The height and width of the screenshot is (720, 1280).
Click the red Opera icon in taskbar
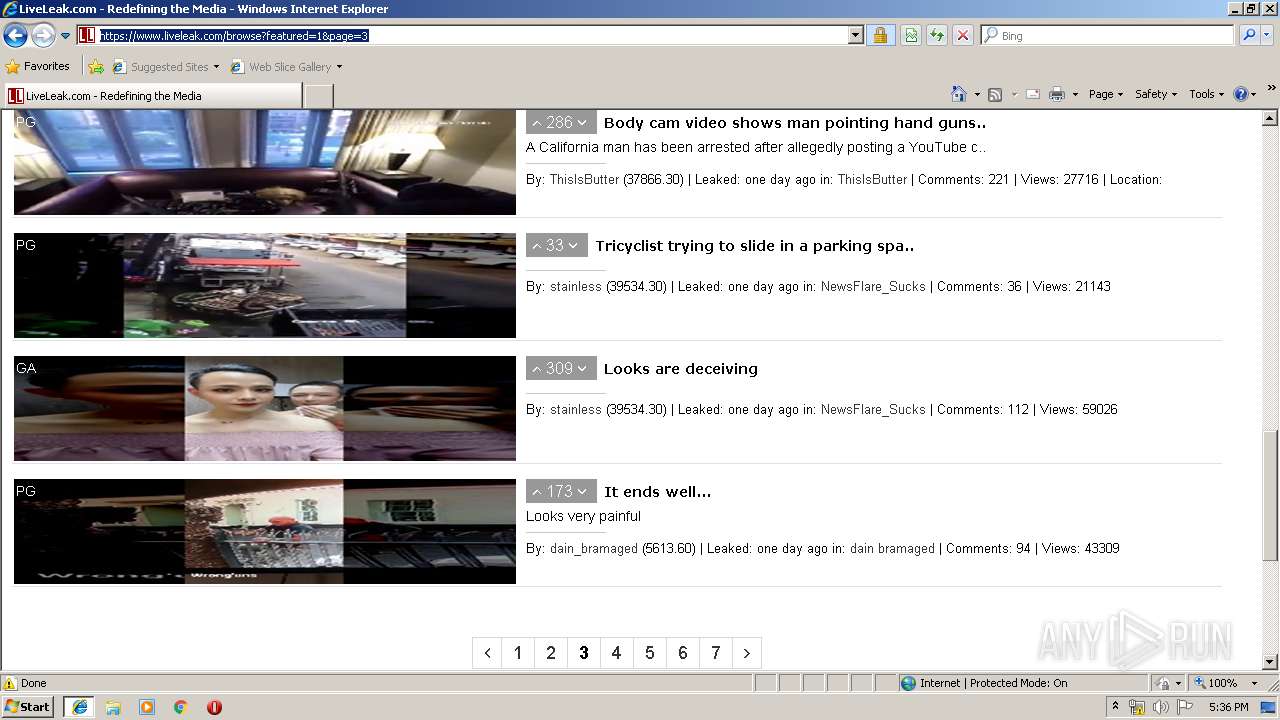coord(214,707)
